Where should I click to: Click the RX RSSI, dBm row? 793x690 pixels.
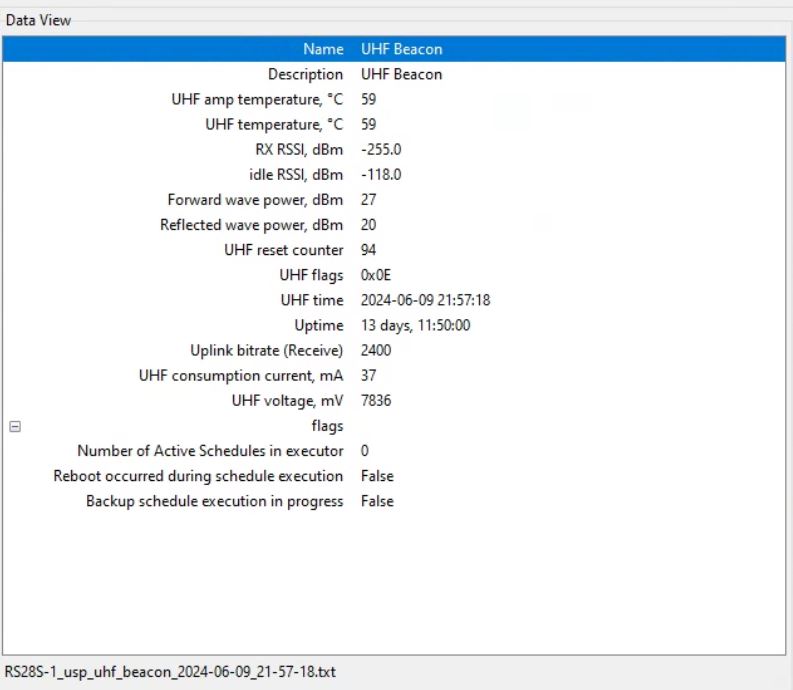pos(299,149)
